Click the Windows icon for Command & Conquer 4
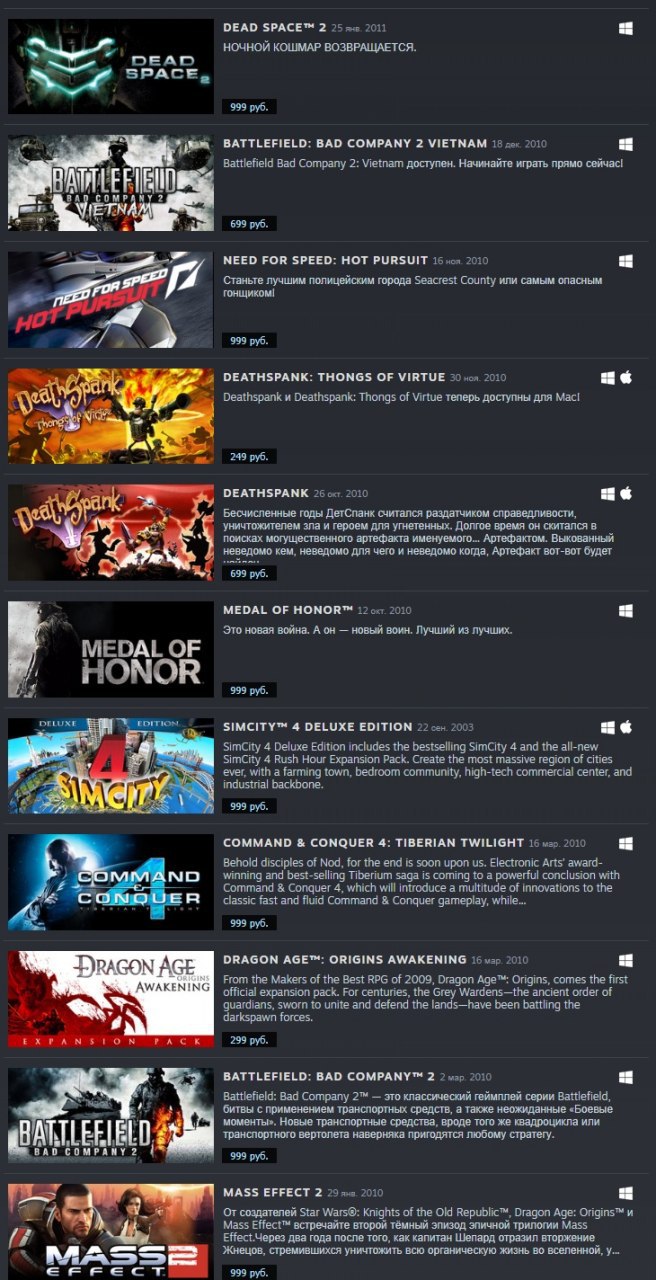 (625, 843)
